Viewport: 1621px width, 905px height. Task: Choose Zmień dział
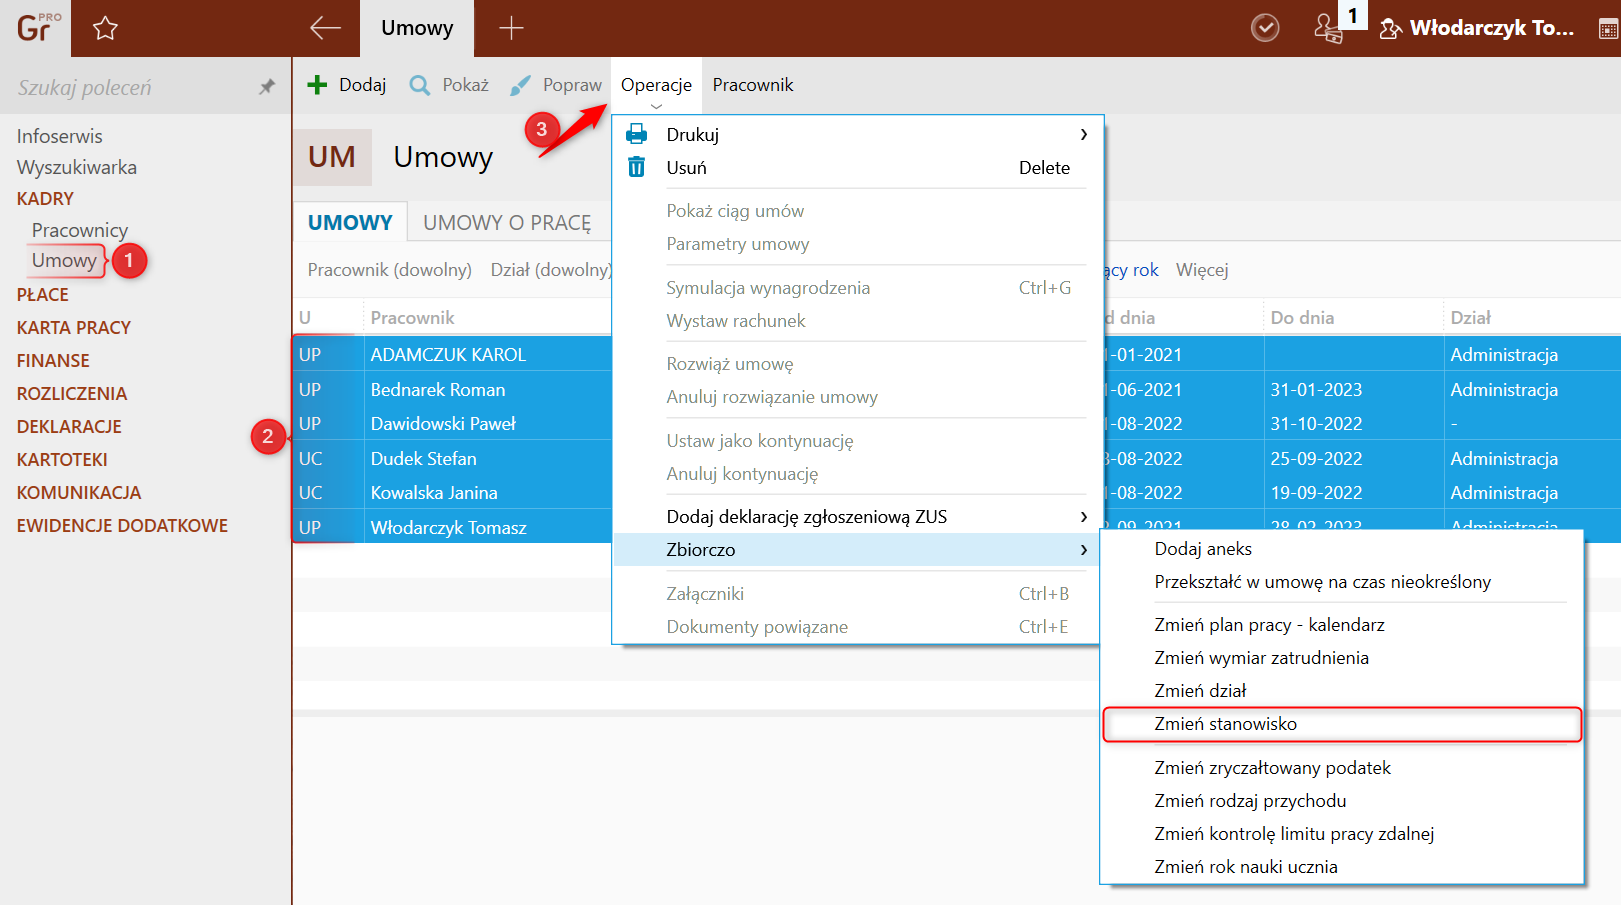1342,690
